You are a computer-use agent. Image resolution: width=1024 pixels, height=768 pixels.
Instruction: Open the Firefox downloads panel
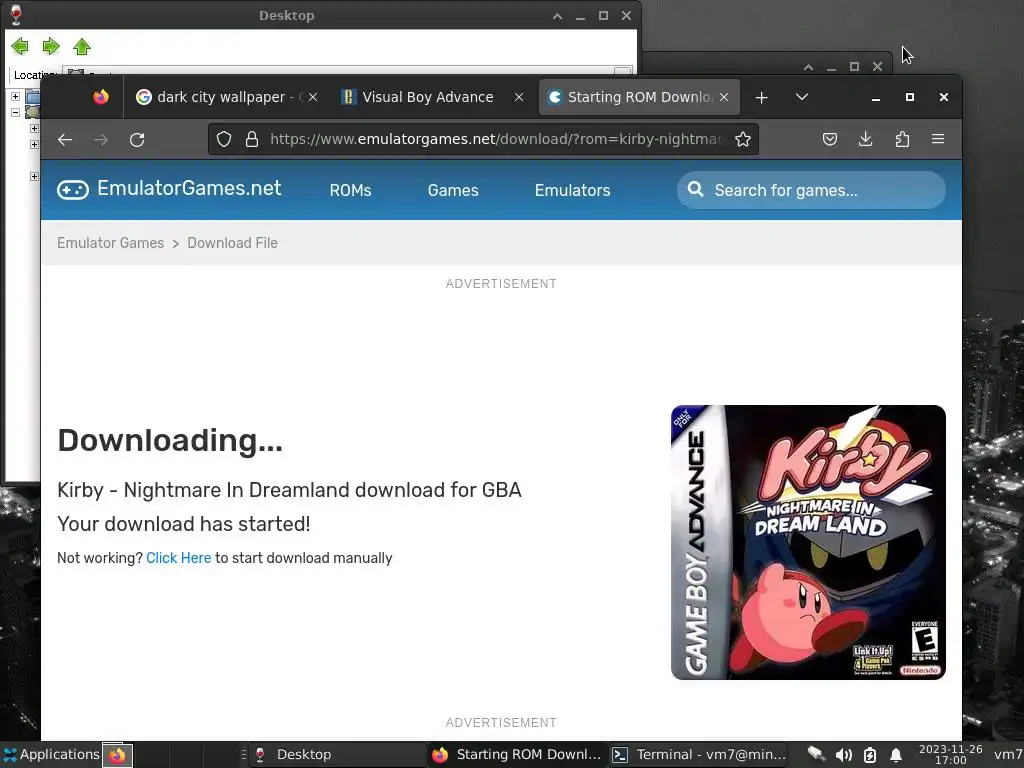865,139
